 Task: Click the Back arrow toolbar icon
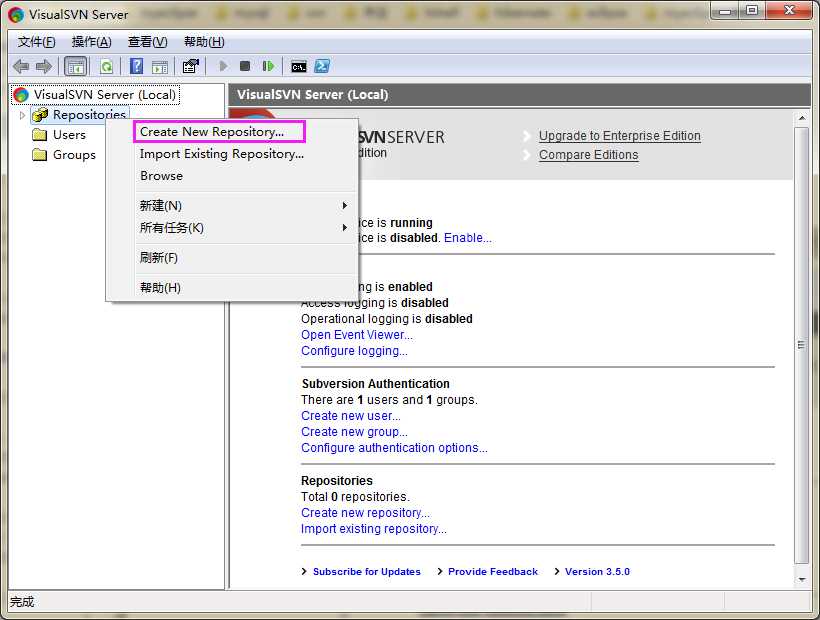[21, 66]
